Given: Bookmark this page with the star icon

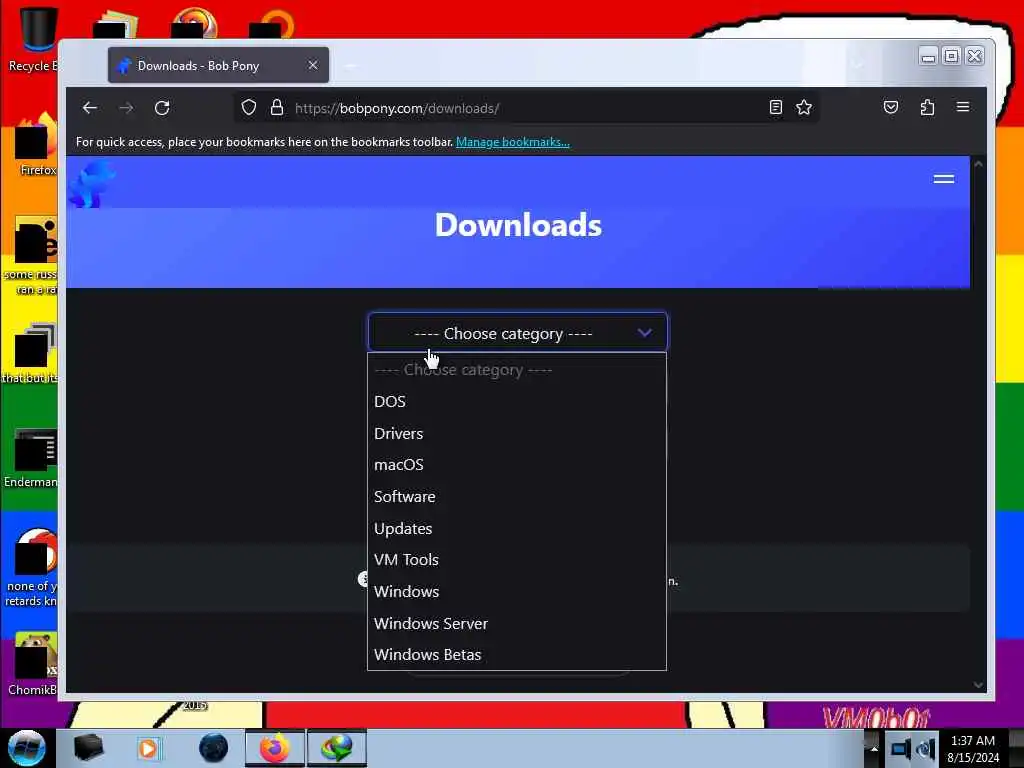Looking at the screenshot, I should pyautogui.click(x=804, y=107).
